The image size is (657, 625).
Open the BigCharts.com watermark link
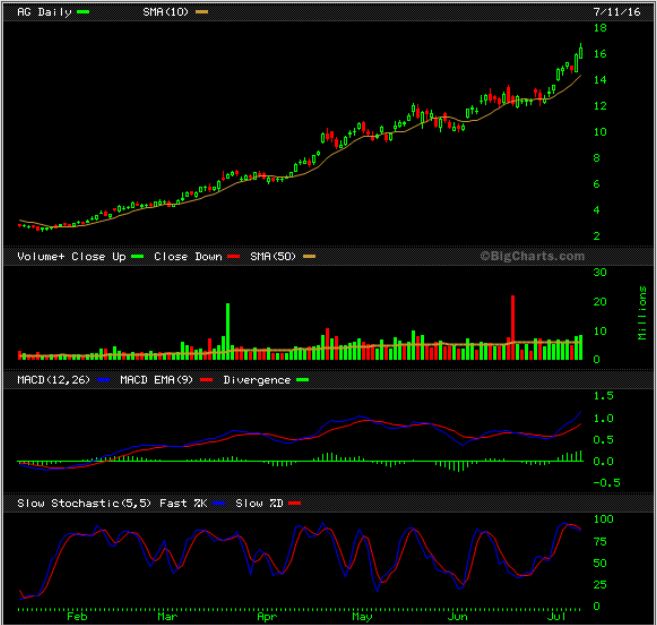(x=531, y=256)
